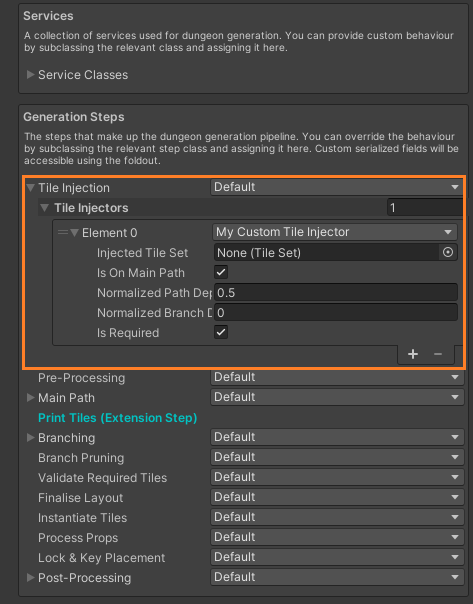This screenshot has height=604, width=473.
Task: Click the Process Props label
Action: click(78, 538)
